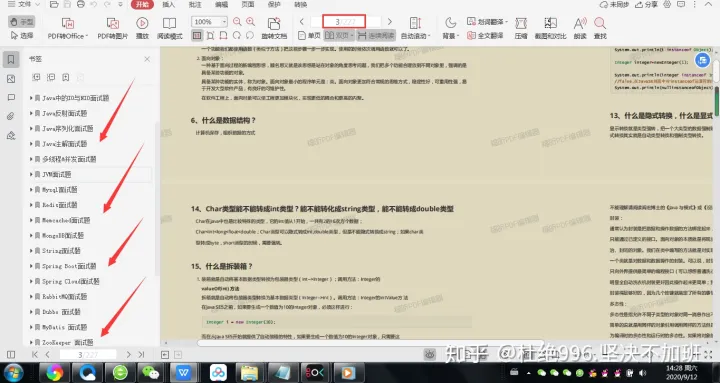720x383 pixels.
Task: Click expand all bookmarks icon
Action: (36, 77)
